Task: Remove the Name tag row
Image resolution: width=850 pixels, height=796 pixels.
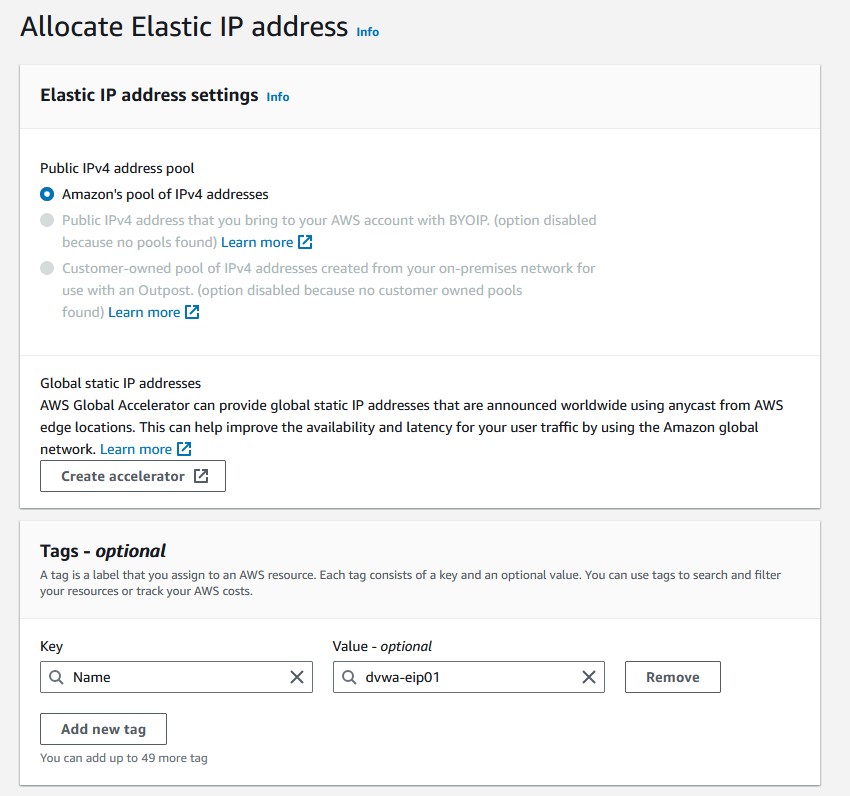Action: tap(672, 677)
